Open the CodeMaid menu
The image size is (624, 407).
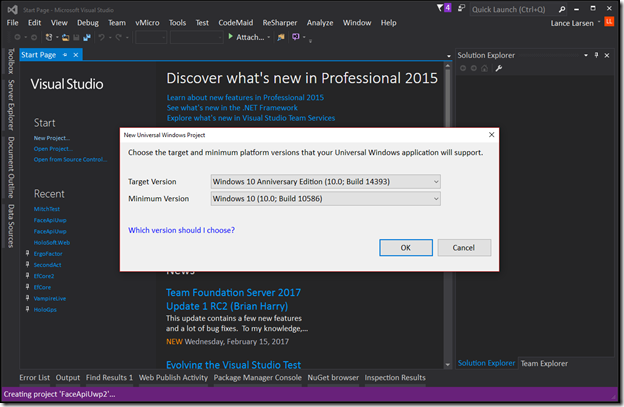pyautogui.click(x=236, y=23)
